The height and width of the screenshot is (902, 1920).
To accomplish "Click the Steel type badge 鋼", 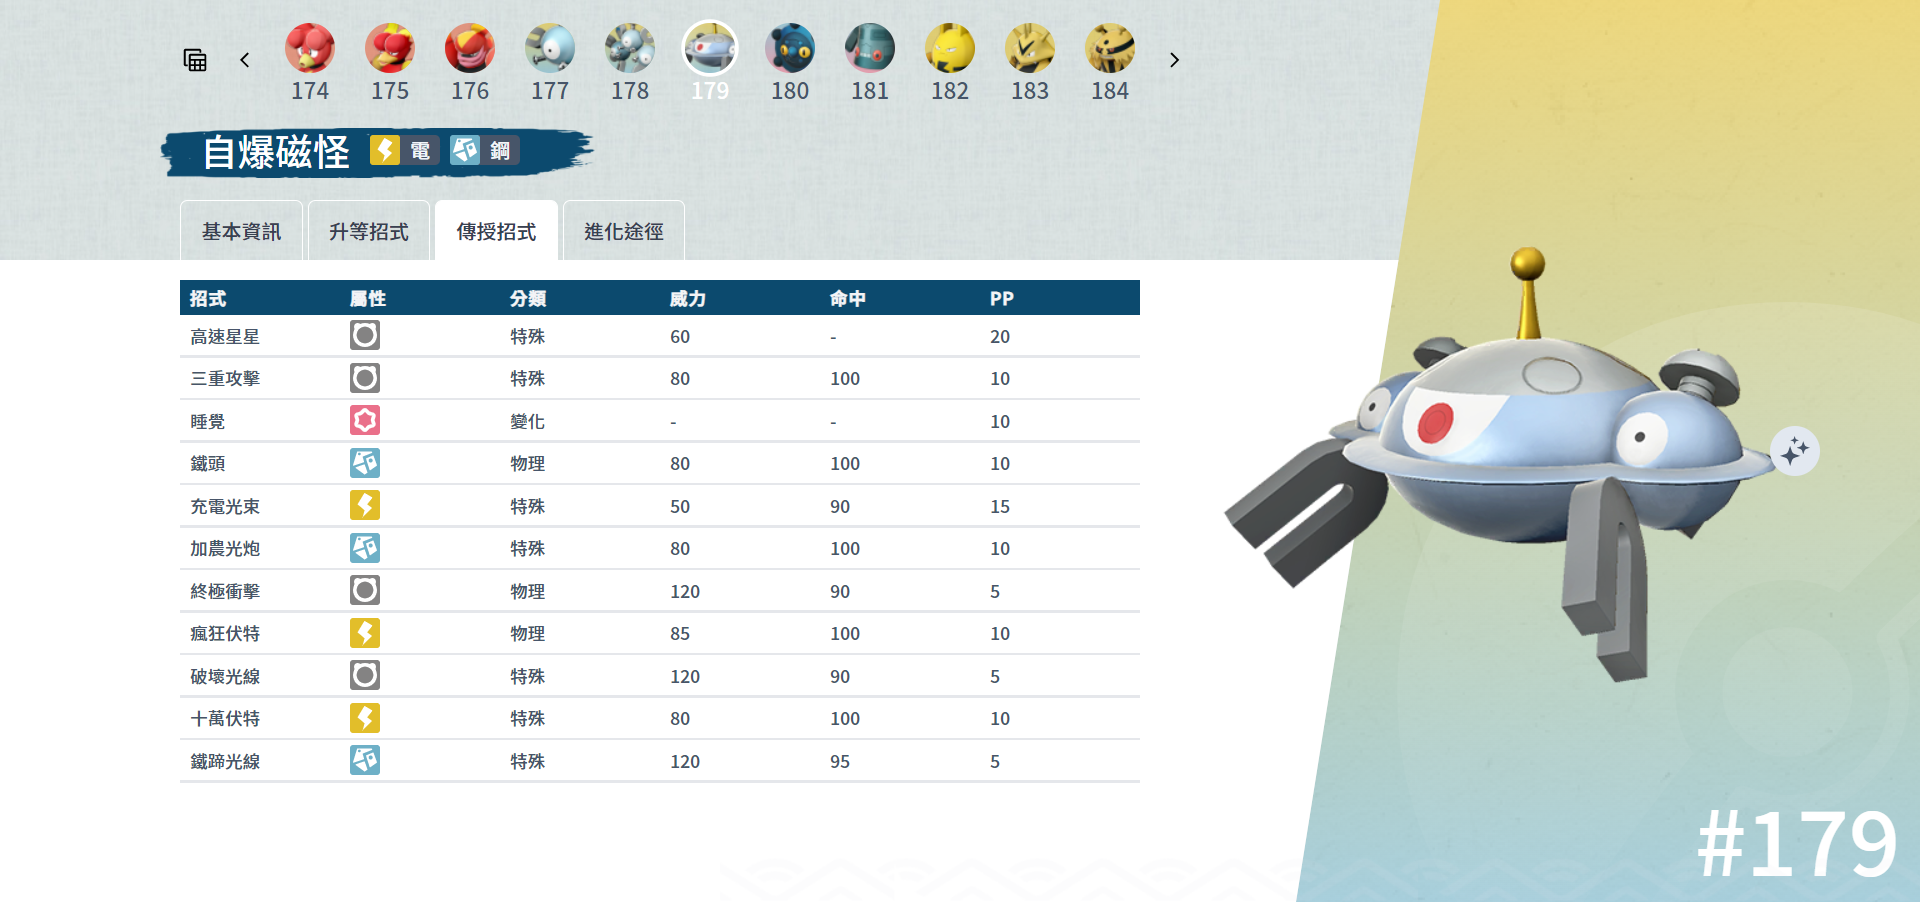I will [x=484, y=150].
